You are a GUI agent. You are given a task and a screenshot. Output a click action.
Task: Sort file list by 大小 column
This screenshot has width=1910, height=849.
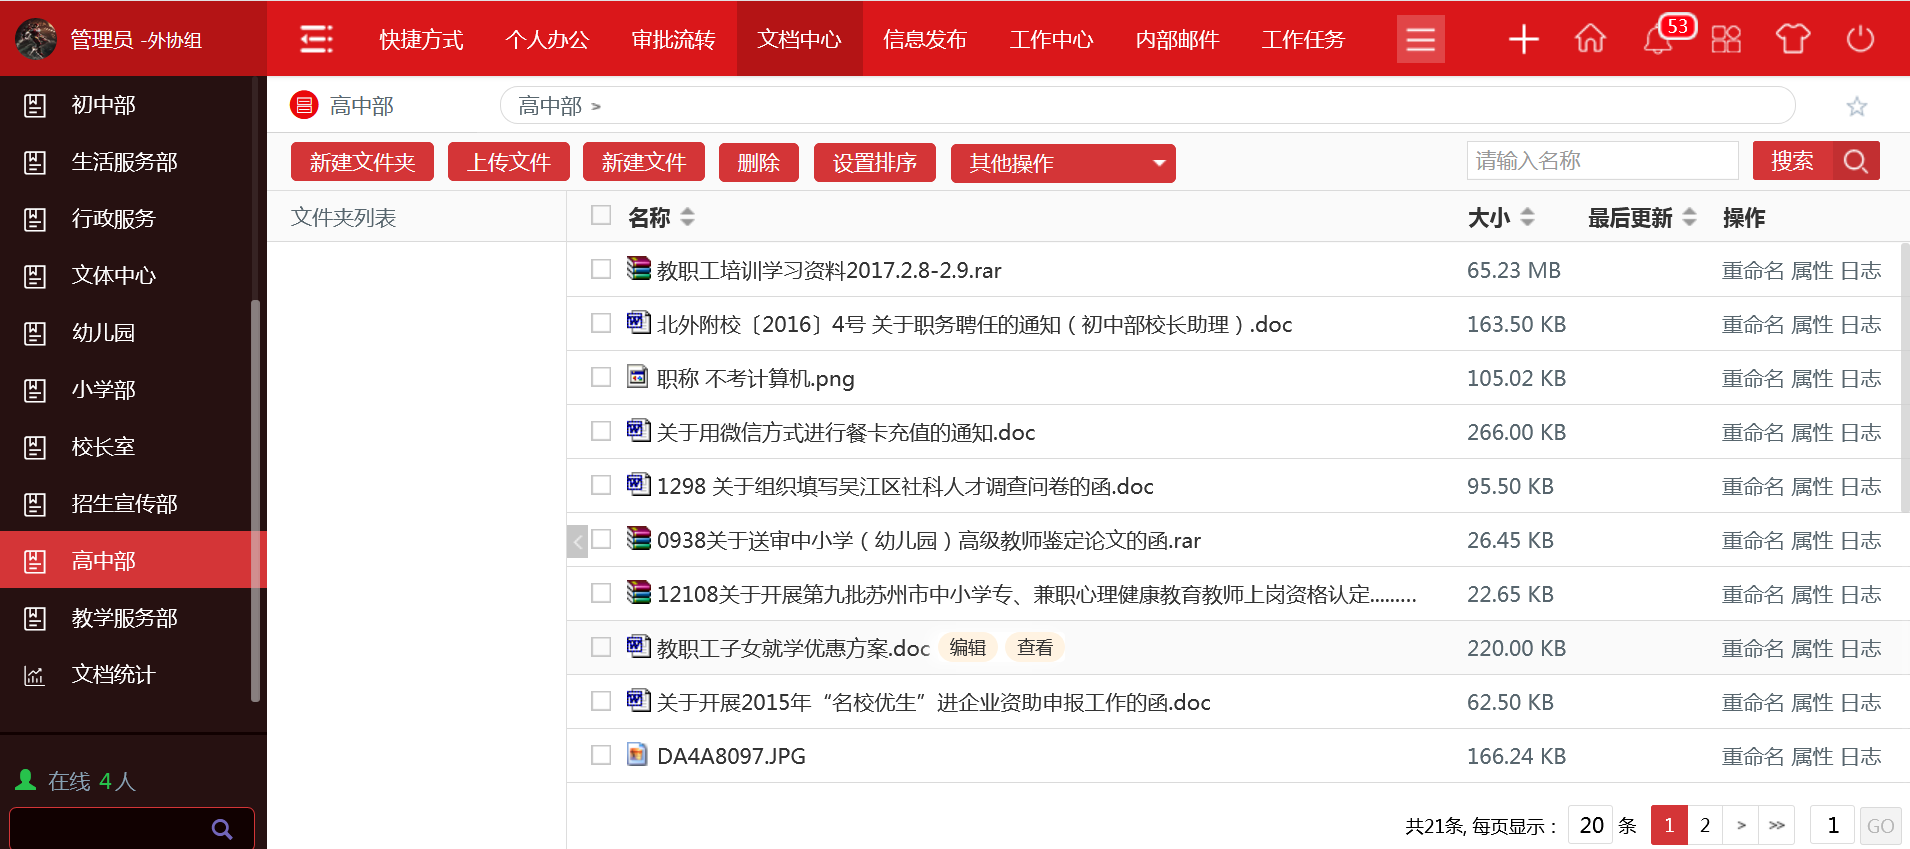[1500, 217]
